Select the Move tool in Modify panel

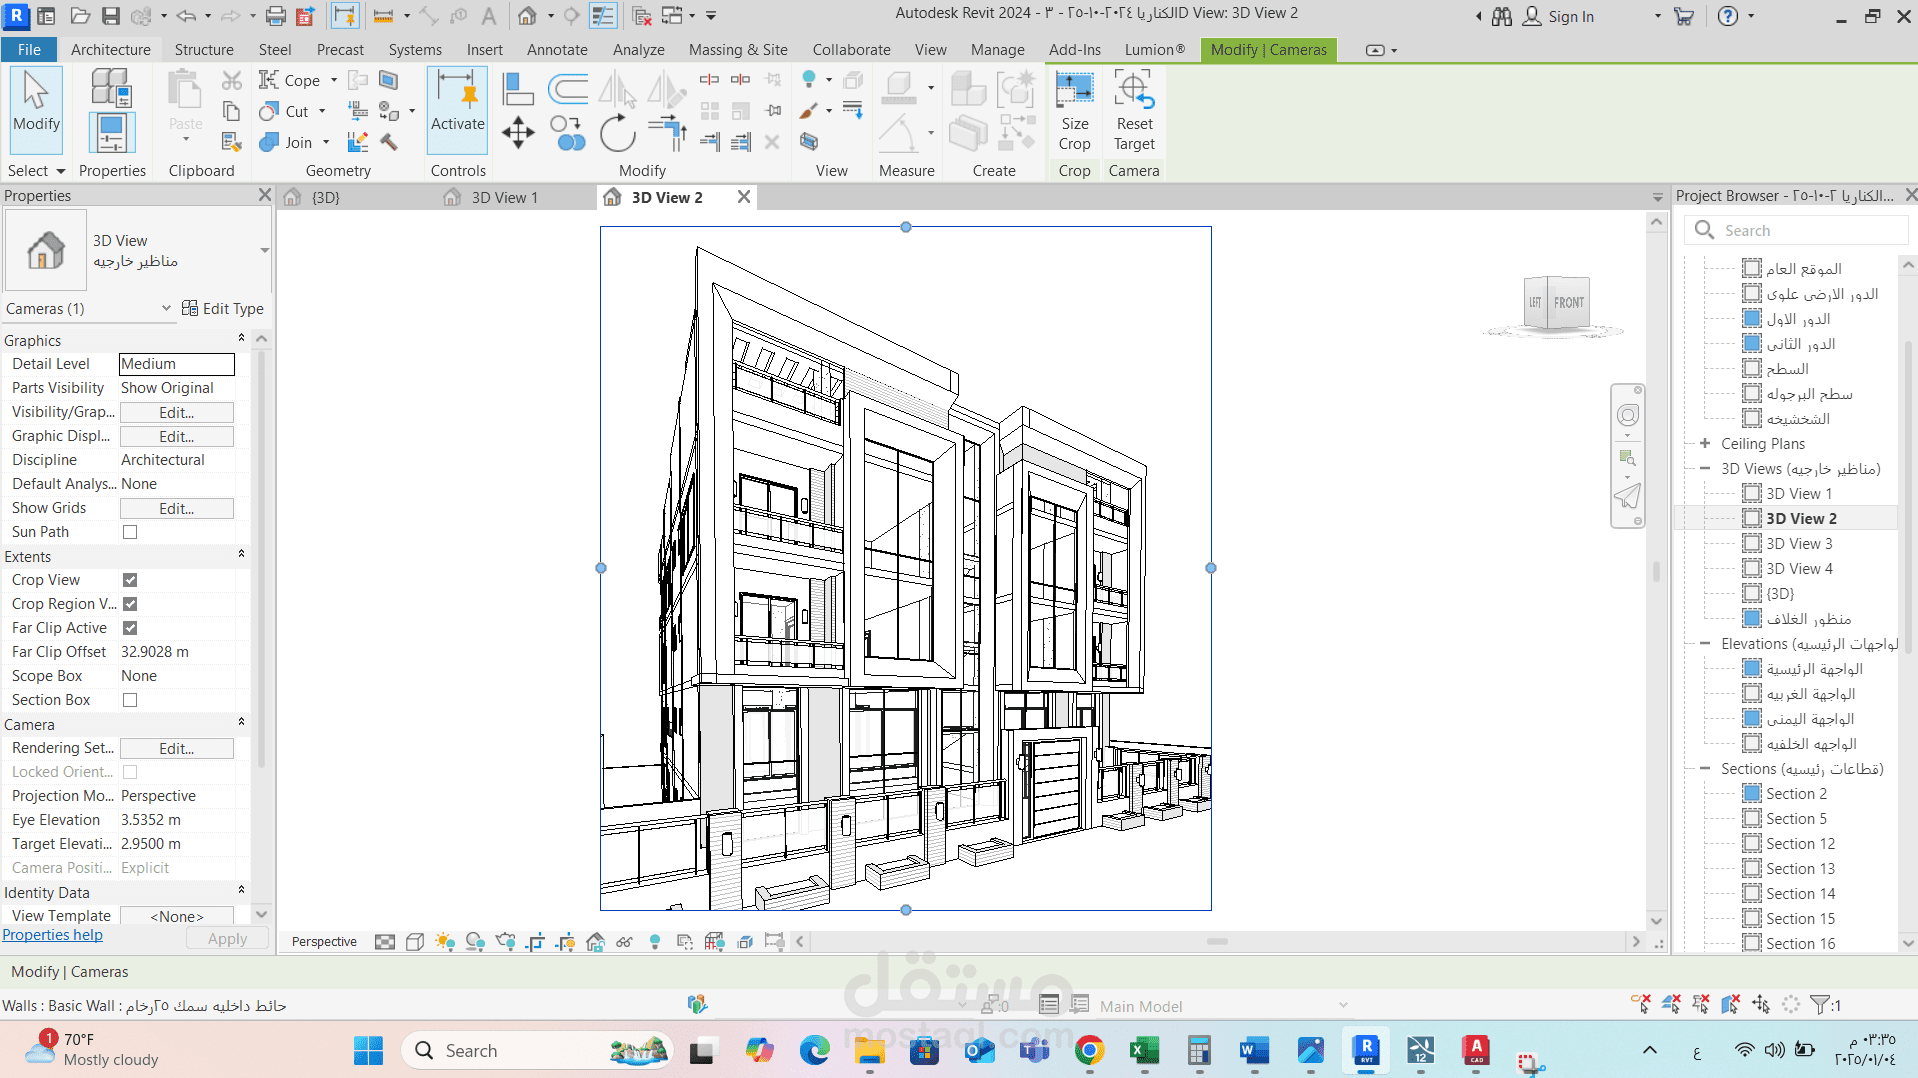[x=518, y=133]
